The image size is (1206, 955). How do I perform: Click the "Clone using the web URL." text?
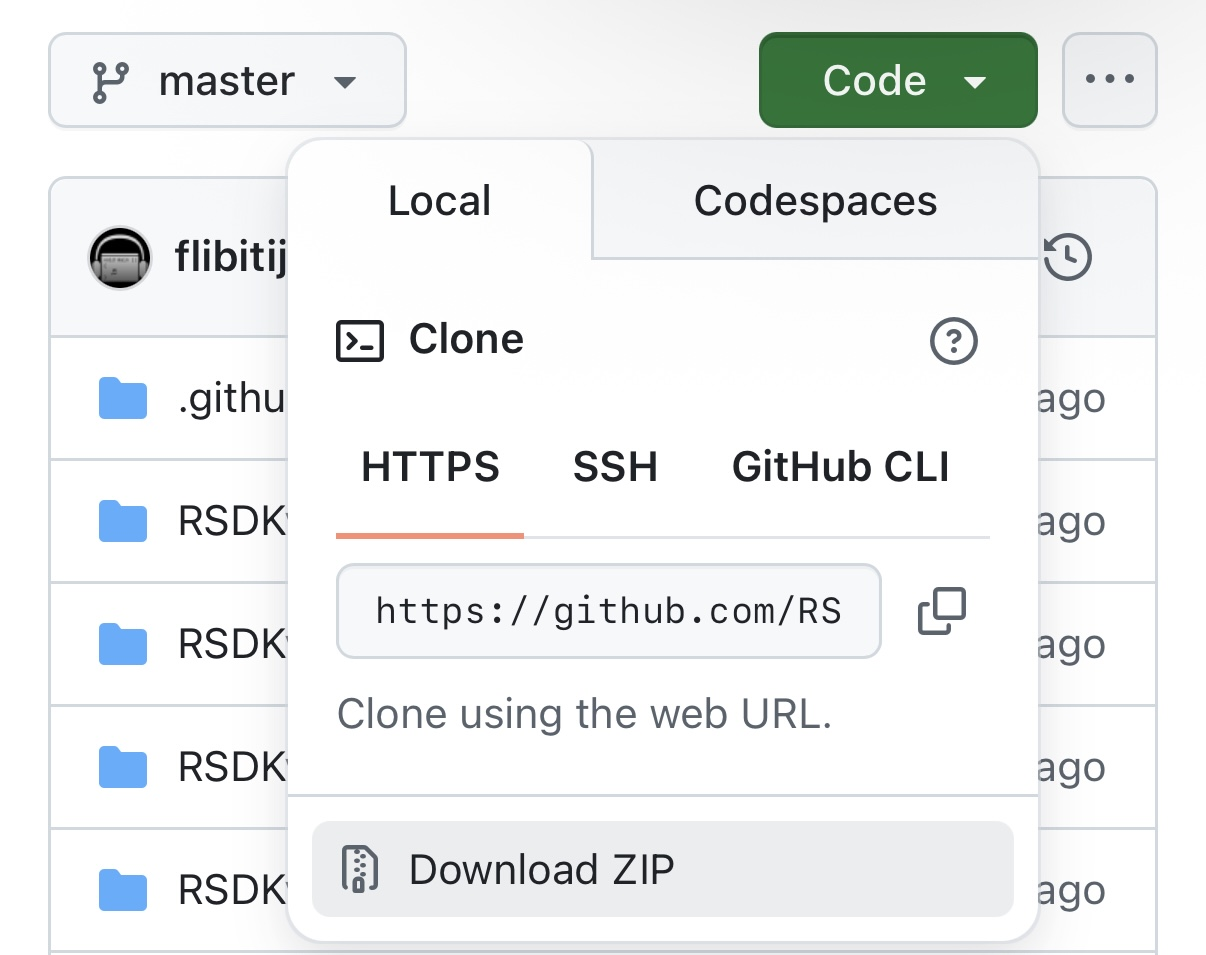click(585, 714)
